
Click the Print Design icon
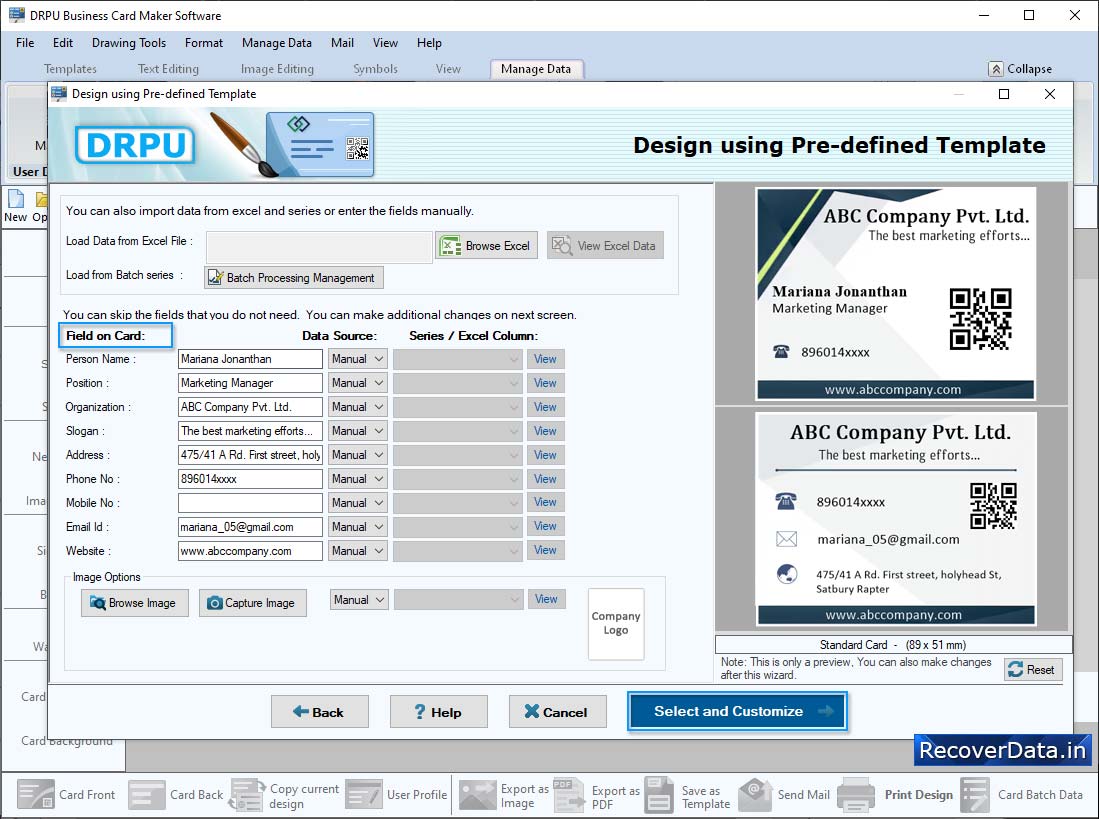[x=855, y=794]
